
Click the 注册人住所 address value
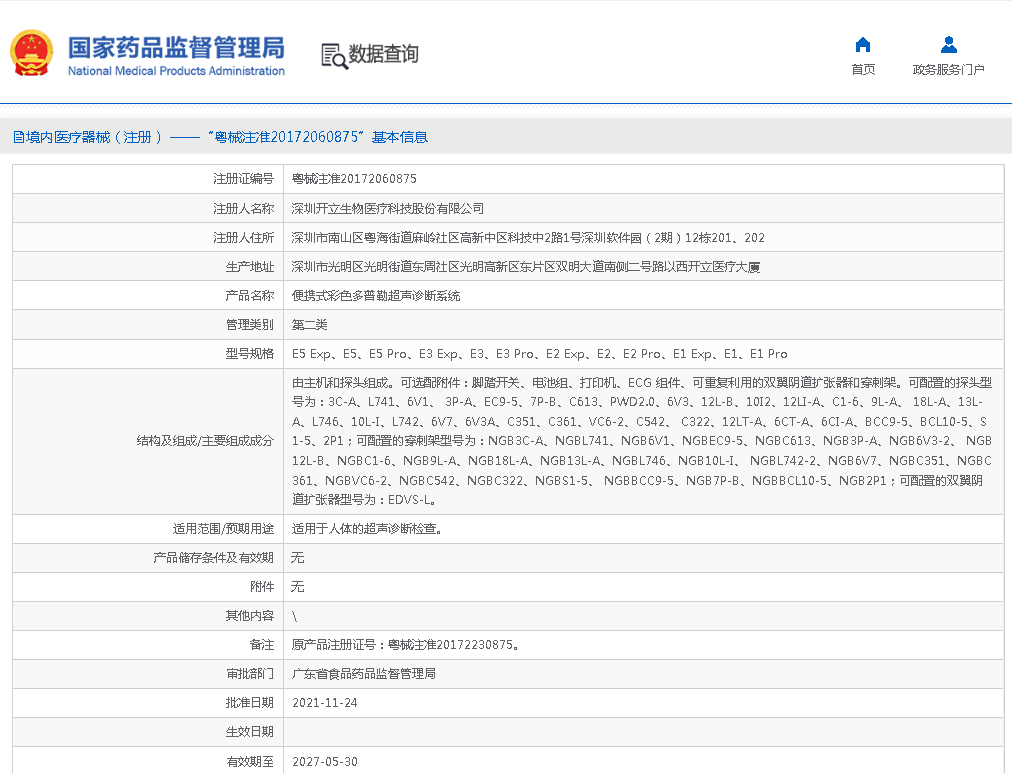(x=528, y=238)
